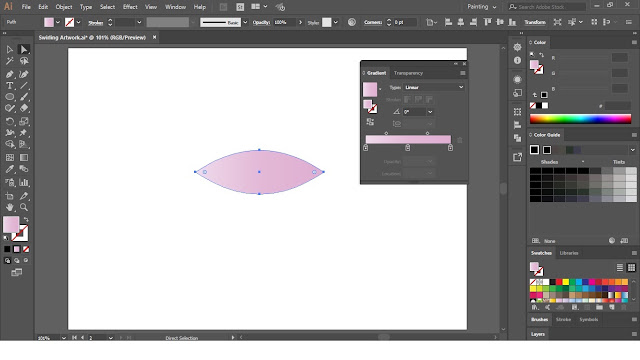
Task: Select the middle gradient stop
Action: coord(407,148)
